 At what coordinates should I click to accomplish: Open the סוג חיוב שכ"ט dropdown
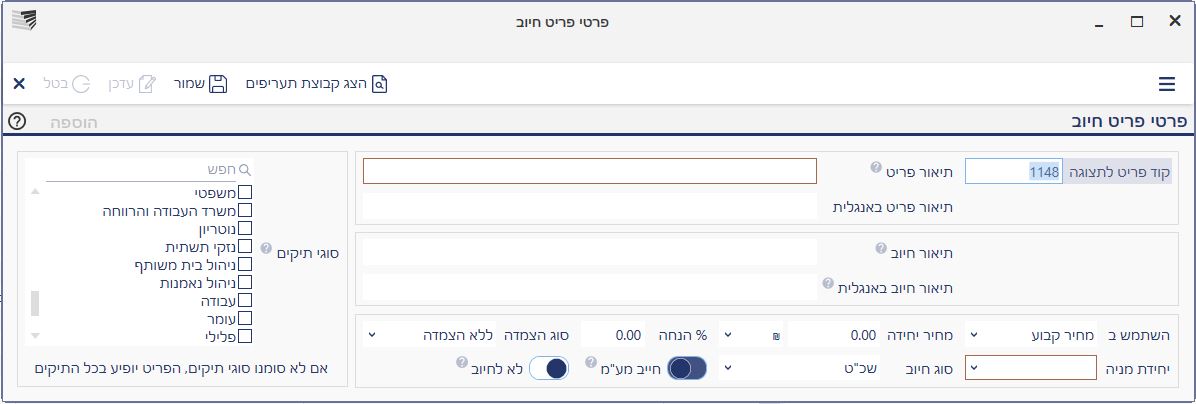pyautogui.click(x=789, y=368)
